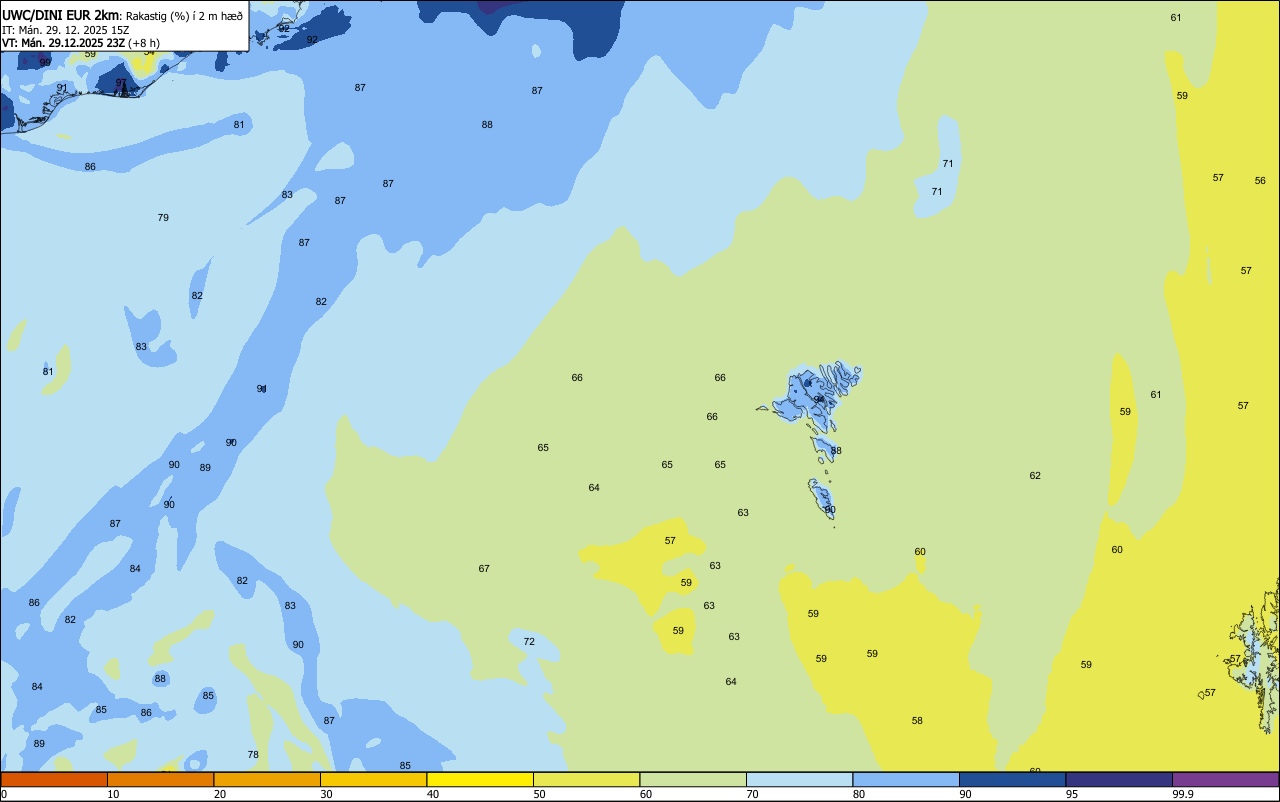Select the 20–30 amber legend swatch
The width and height of the screenshot is (1280, 802).
pyautogui.click(x=267, y=779)
